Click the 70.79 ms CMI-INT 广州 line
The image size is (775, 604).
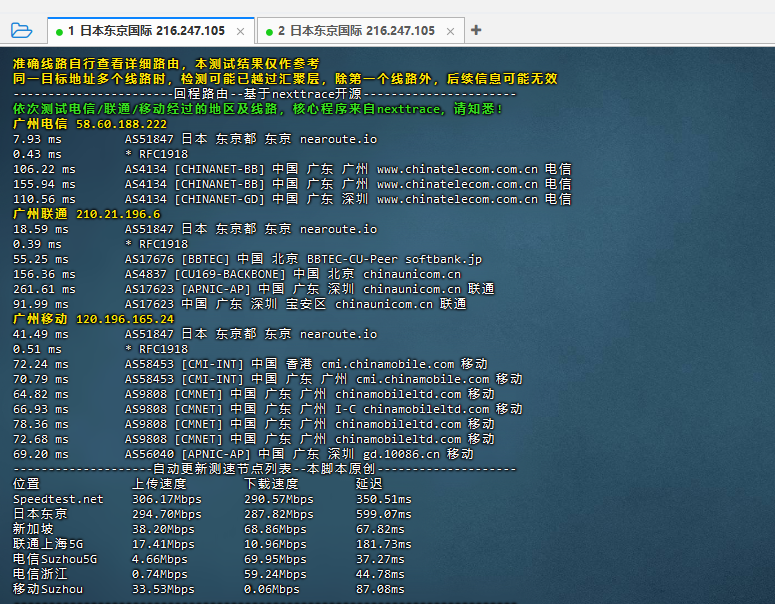[267, 379]
